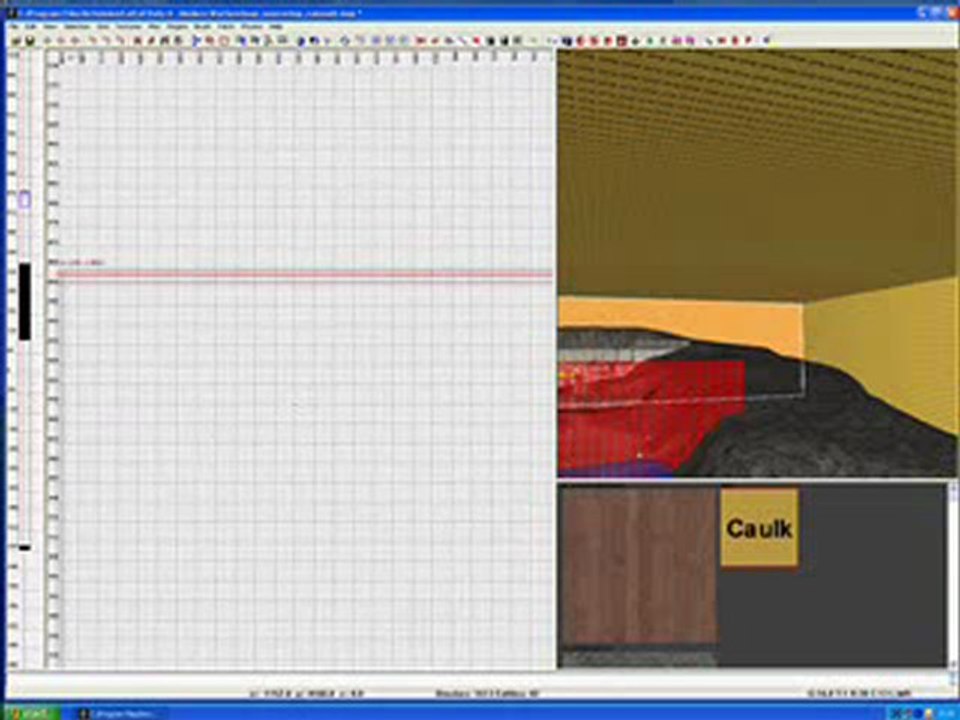The image size is (960, 720).
Task: Click the blue camera marker in Z window
Action: (24, 200)
